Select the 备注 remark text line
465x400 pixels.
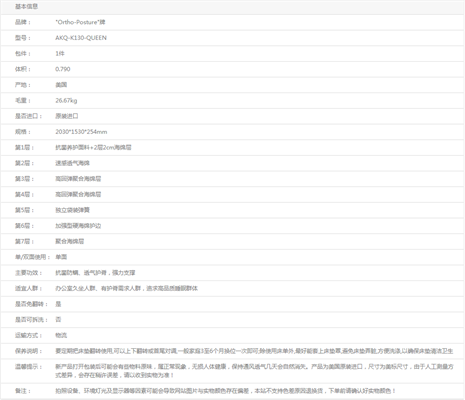[226, 391]
